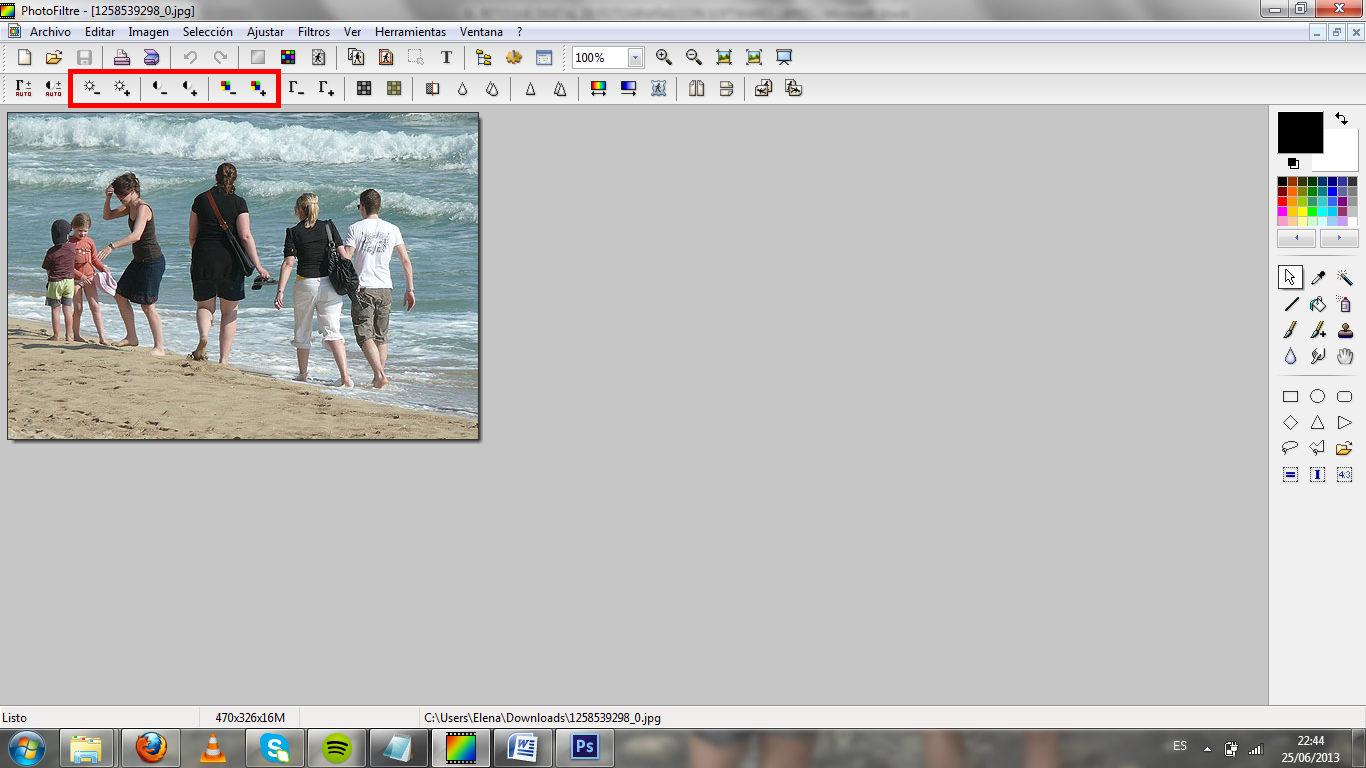The height and width of the screenshot is (768, 1366).
Task: Expand the Herramientas menu
Action: tap(410, 32)
